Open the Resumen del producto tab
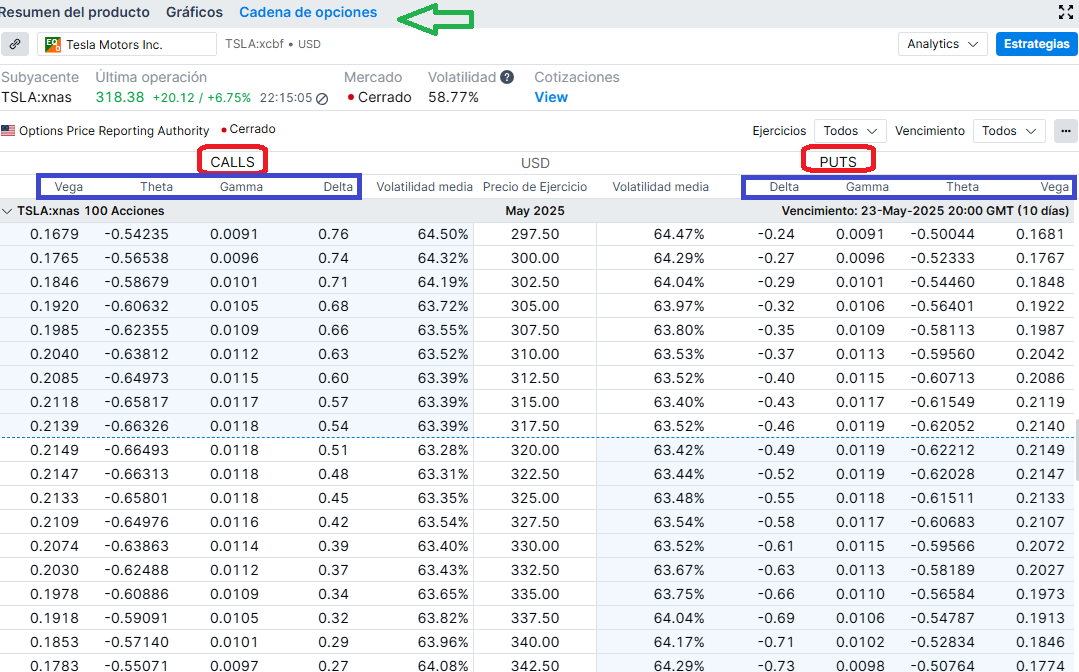The width and height of the screenshot is (1079, 672). (x=74, y=12)
